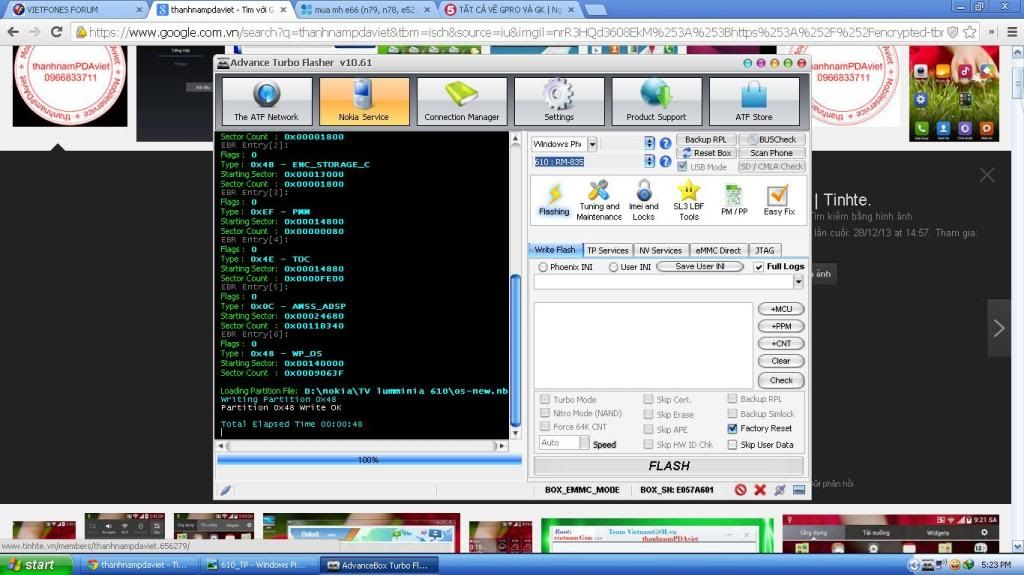Open Product Support section
1024x575 pixels.
point(656,101)
